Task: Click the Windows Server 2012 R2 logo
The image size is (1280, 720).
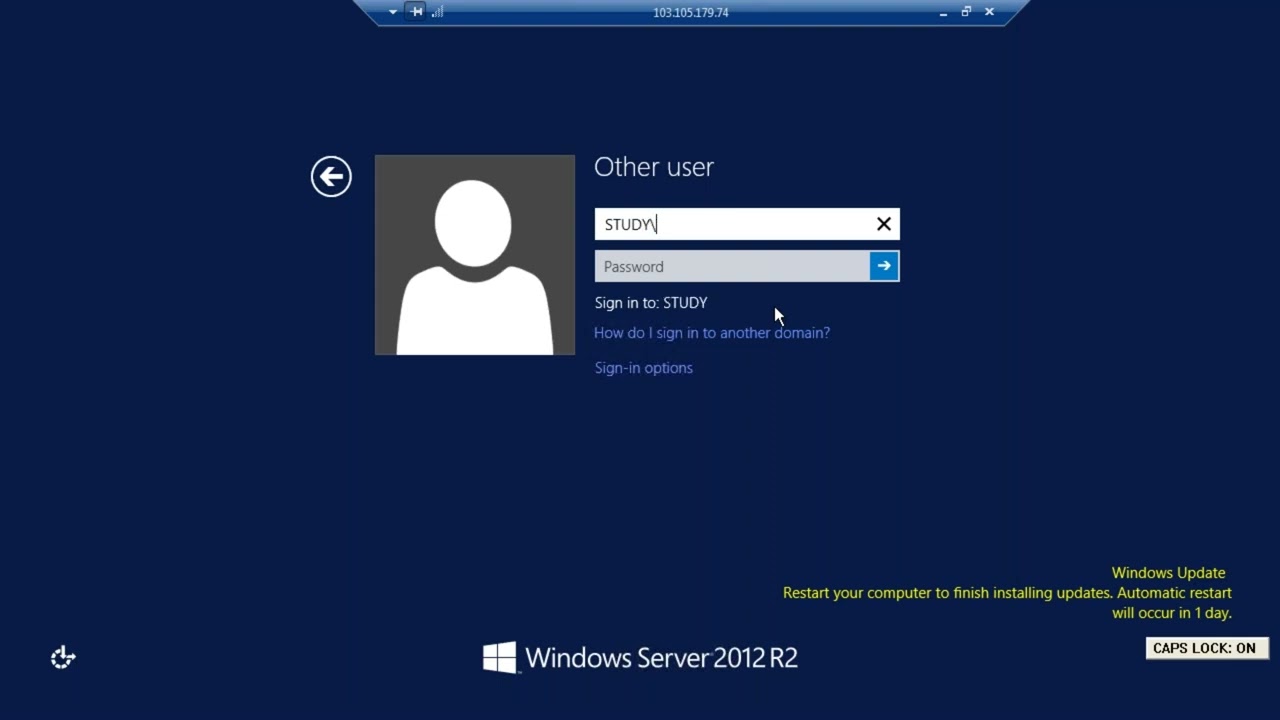Action: [x=640, y=658]
